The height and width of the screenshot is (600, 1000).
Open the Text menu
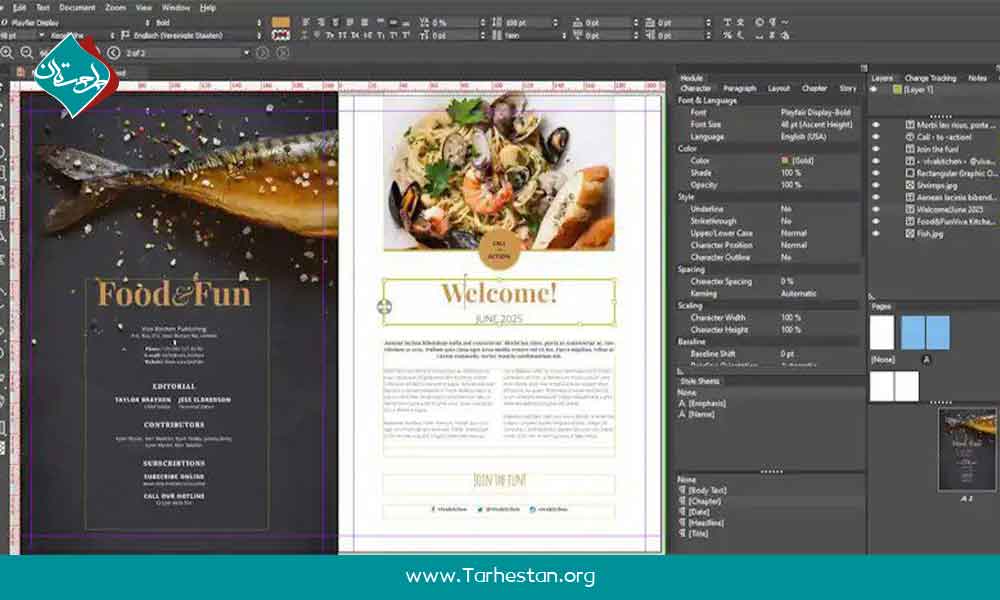coord(43,8)
